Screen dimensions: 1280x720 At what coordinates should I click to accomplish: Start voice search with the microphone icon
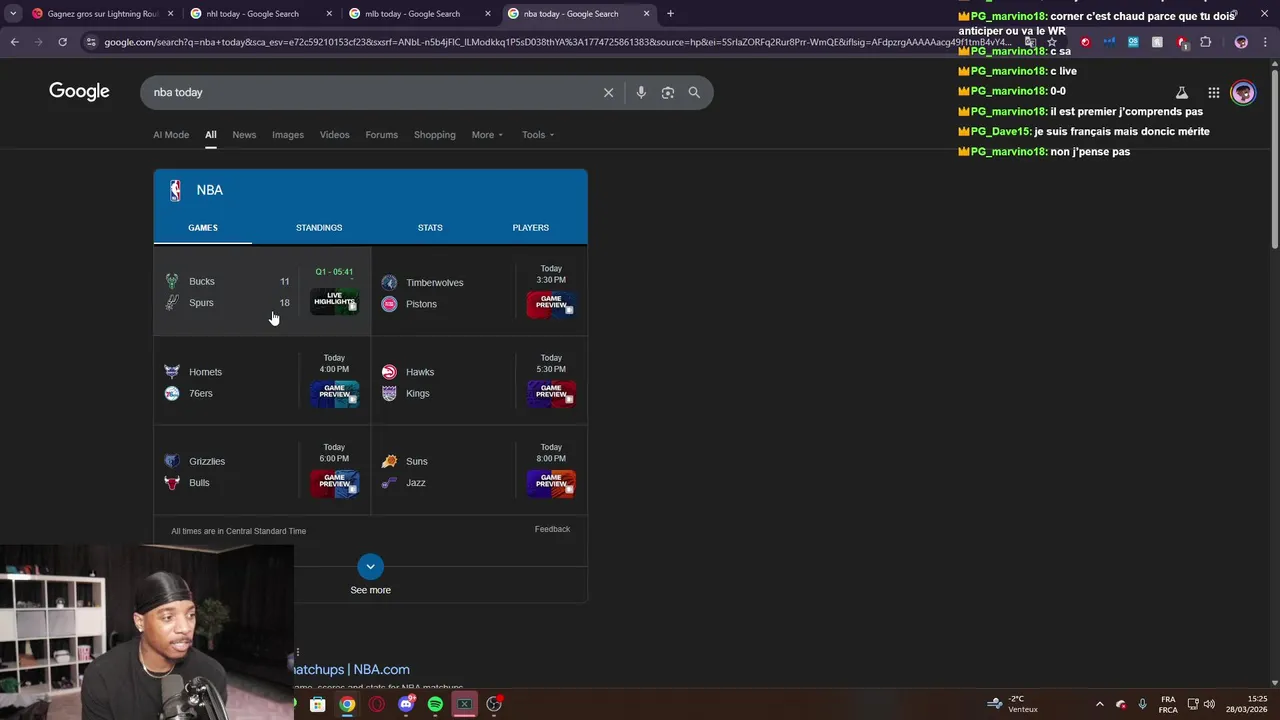[x=641, y=92]
